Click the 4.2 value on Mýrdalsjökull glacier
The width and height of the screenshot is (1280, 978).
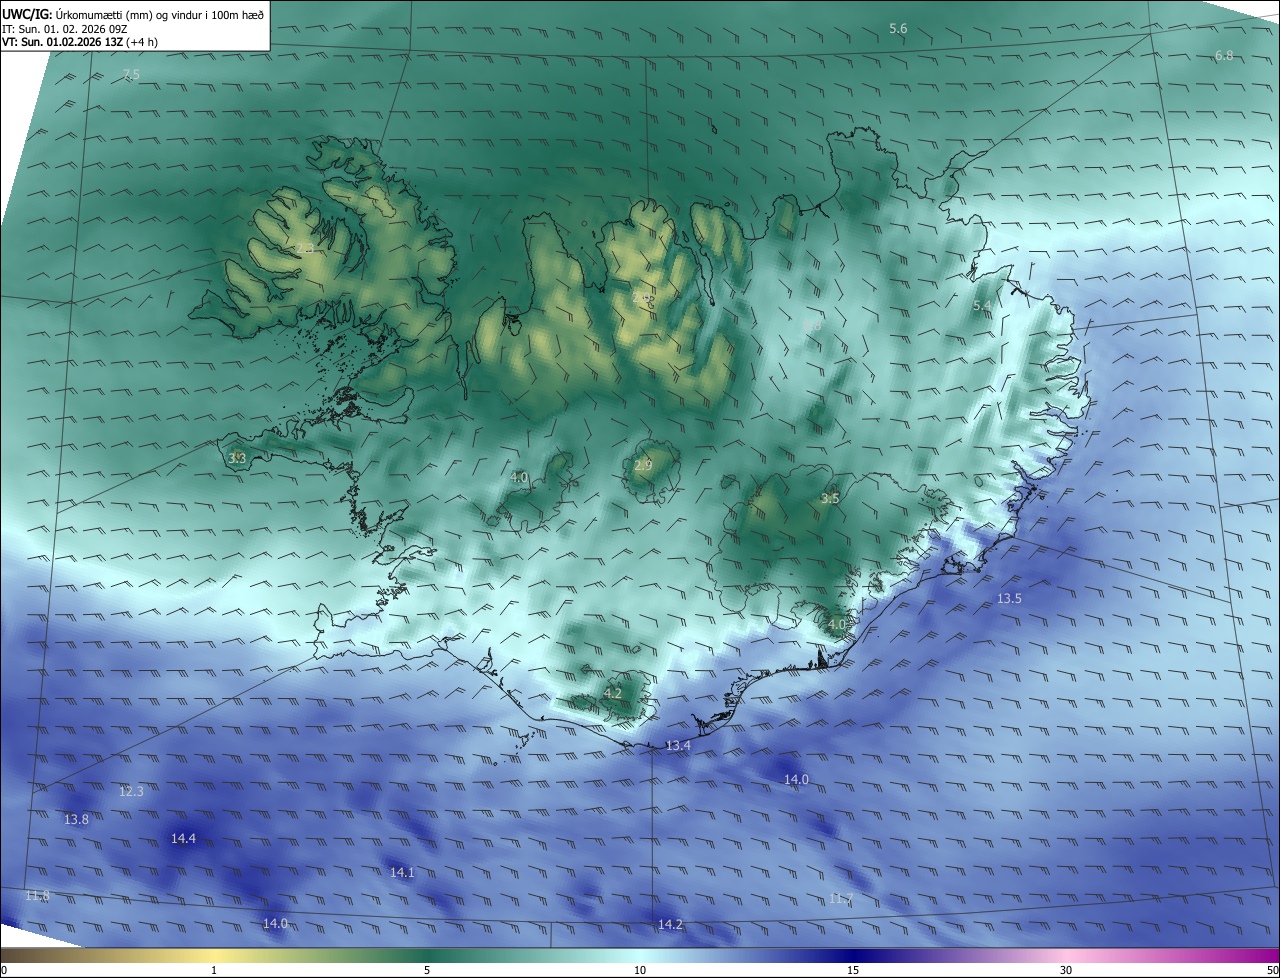[613, 693]
